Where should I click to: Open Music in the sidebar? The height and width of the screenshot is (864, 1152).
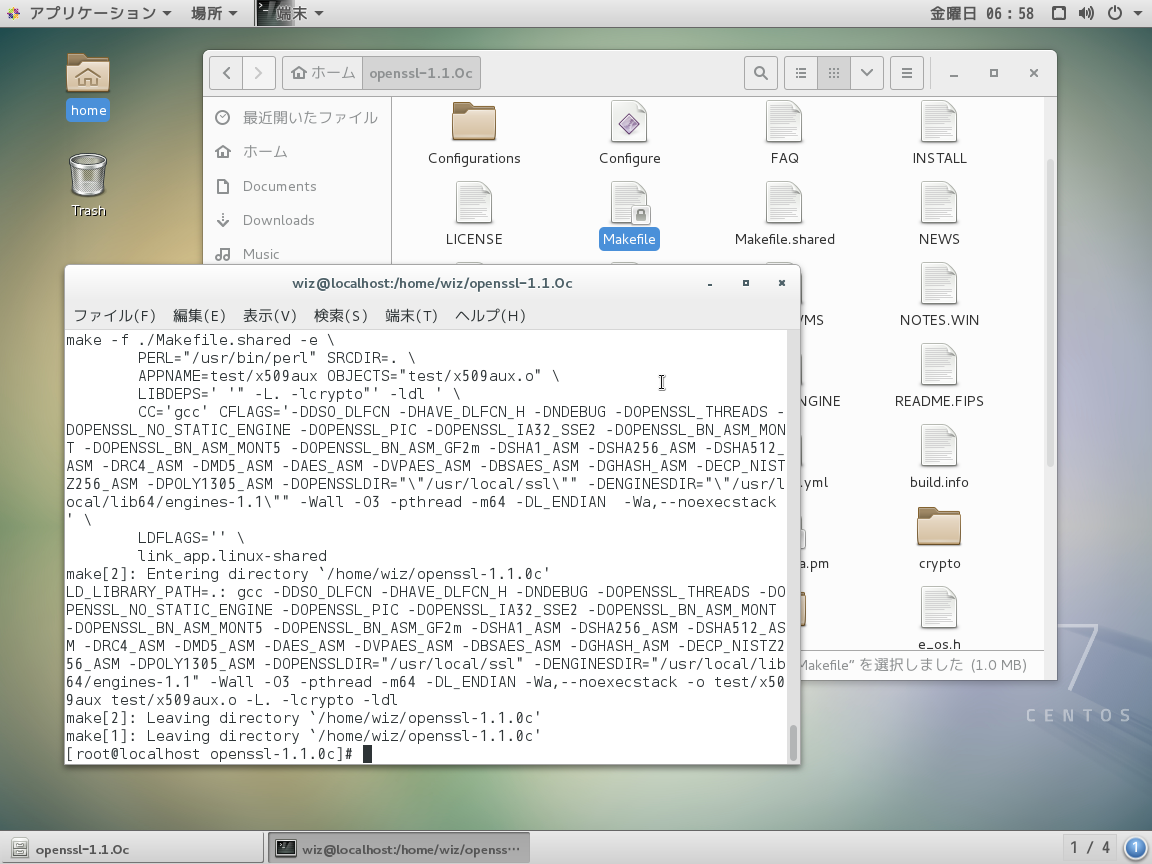[x=297, y=254]
